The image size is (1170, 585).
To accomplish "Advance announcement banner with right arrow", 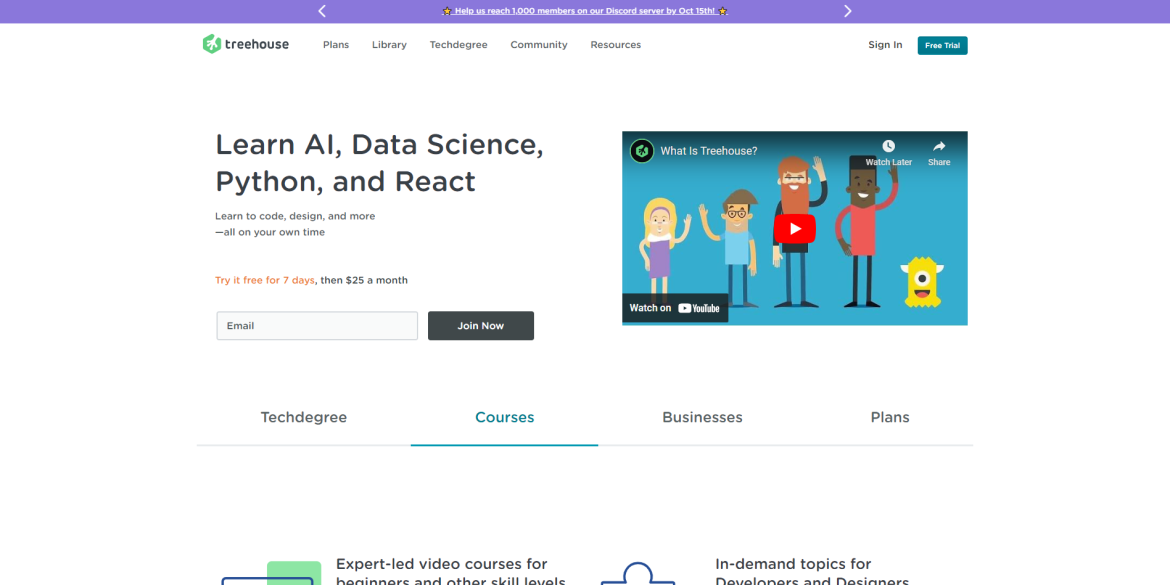I will (848, 11).
